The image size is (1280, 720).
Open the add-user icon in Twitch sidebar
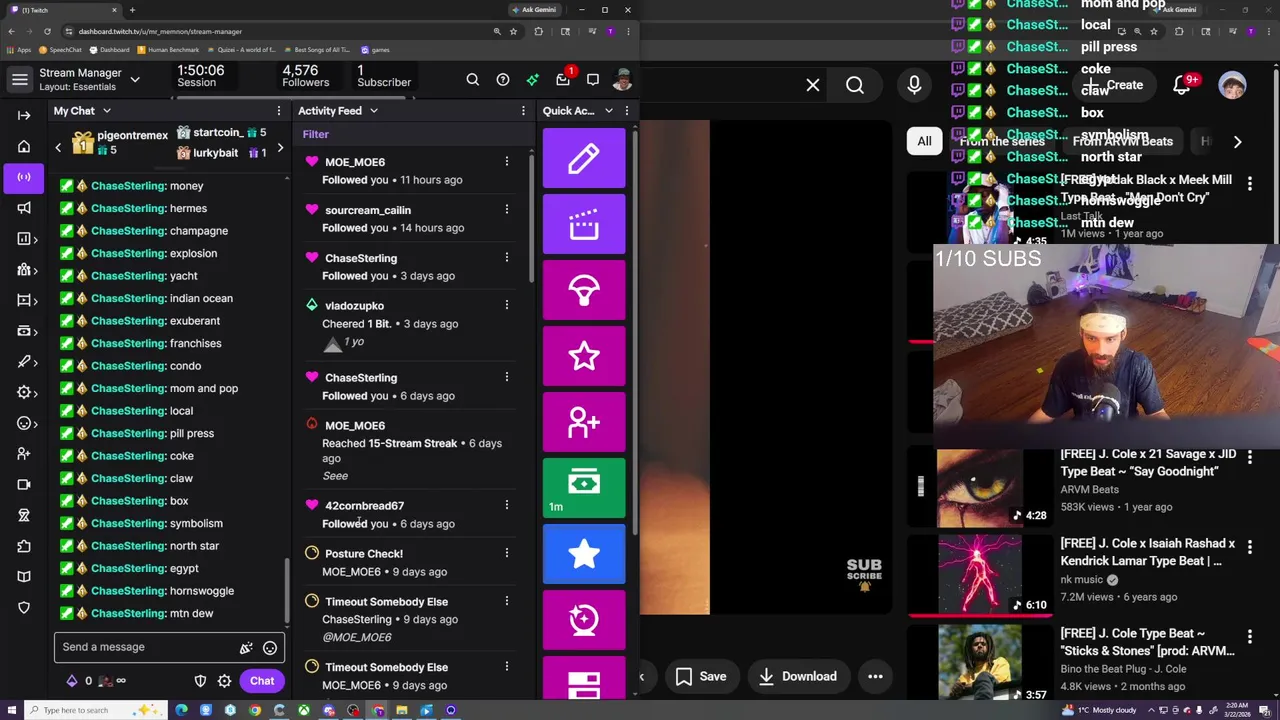click(24, 454)
